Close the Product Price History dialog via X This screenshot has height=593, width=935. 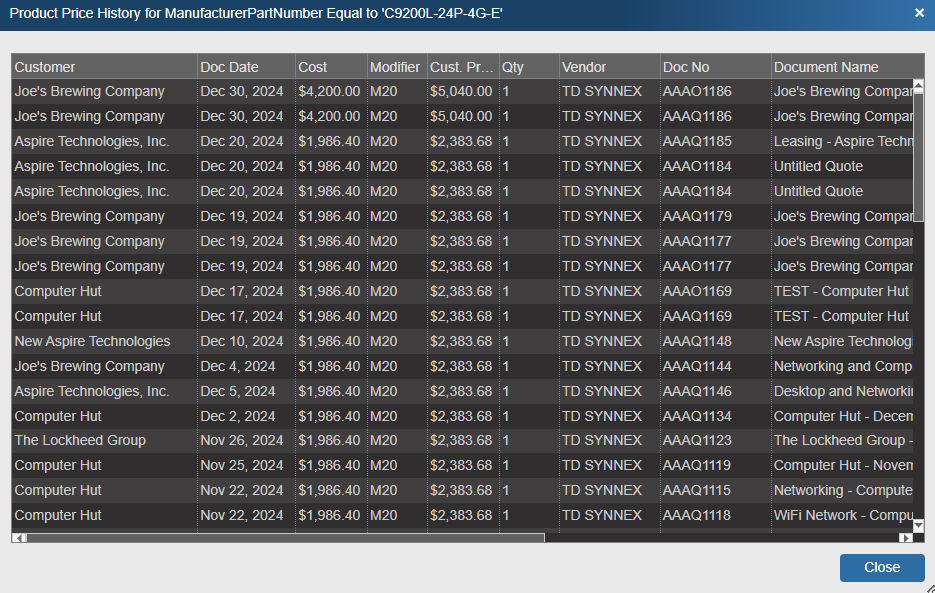(919, 13)
